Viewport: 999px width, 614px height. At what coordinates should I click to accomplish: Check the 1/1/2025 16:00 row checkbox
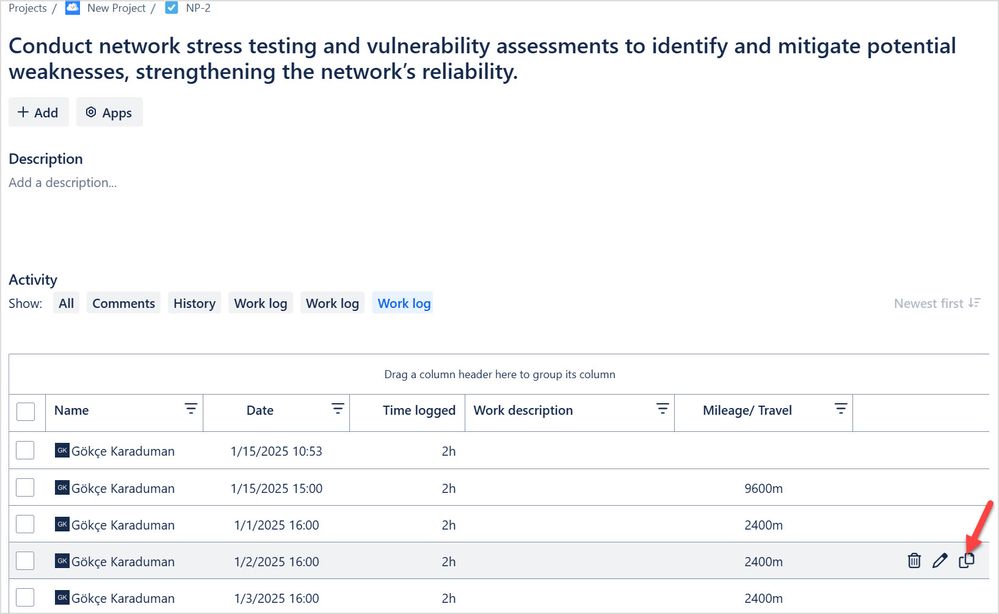coord(25,524)
